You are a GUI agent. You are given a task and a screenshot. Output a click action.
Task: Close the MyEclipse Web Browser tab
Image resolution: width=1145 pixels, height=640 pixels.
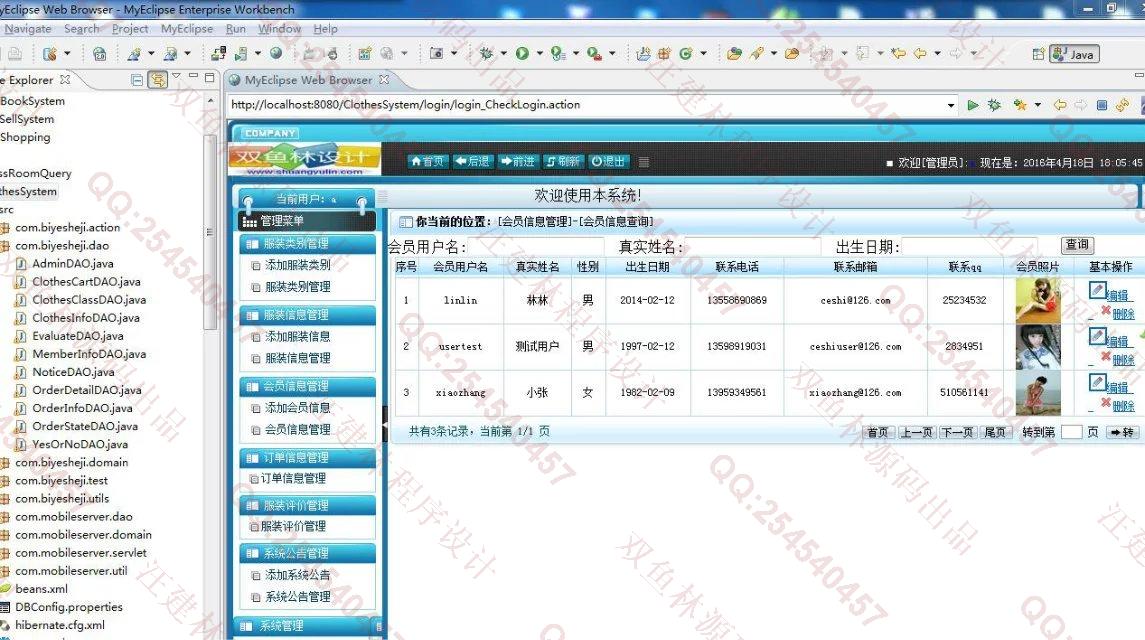(384, 79)
